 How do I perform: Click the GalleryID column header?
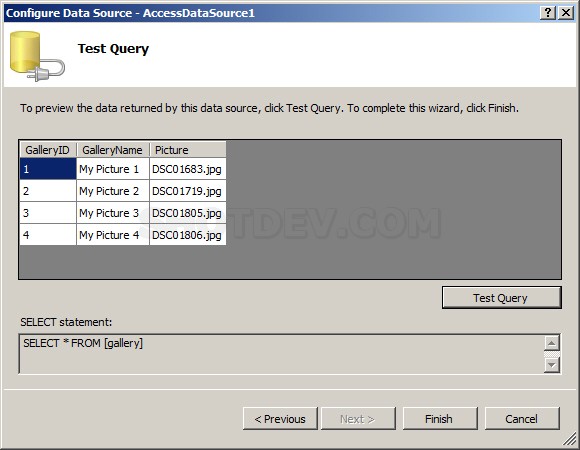(48, 150)
